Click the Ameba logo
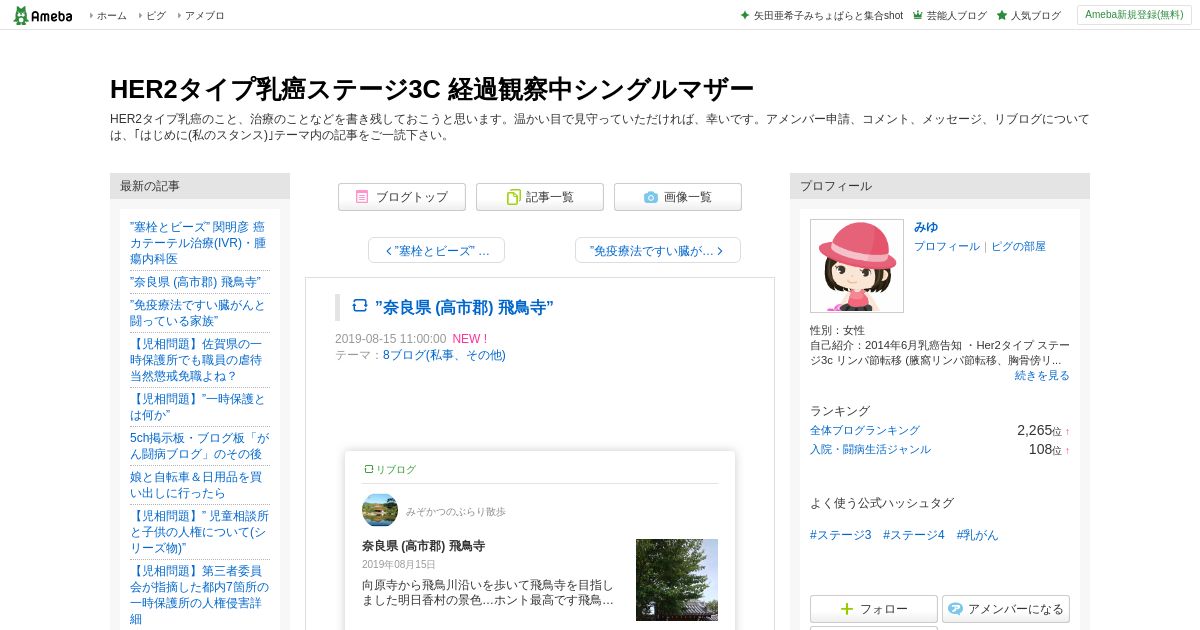This screenshot has width=1200, height=630. (x=42, y=15)
